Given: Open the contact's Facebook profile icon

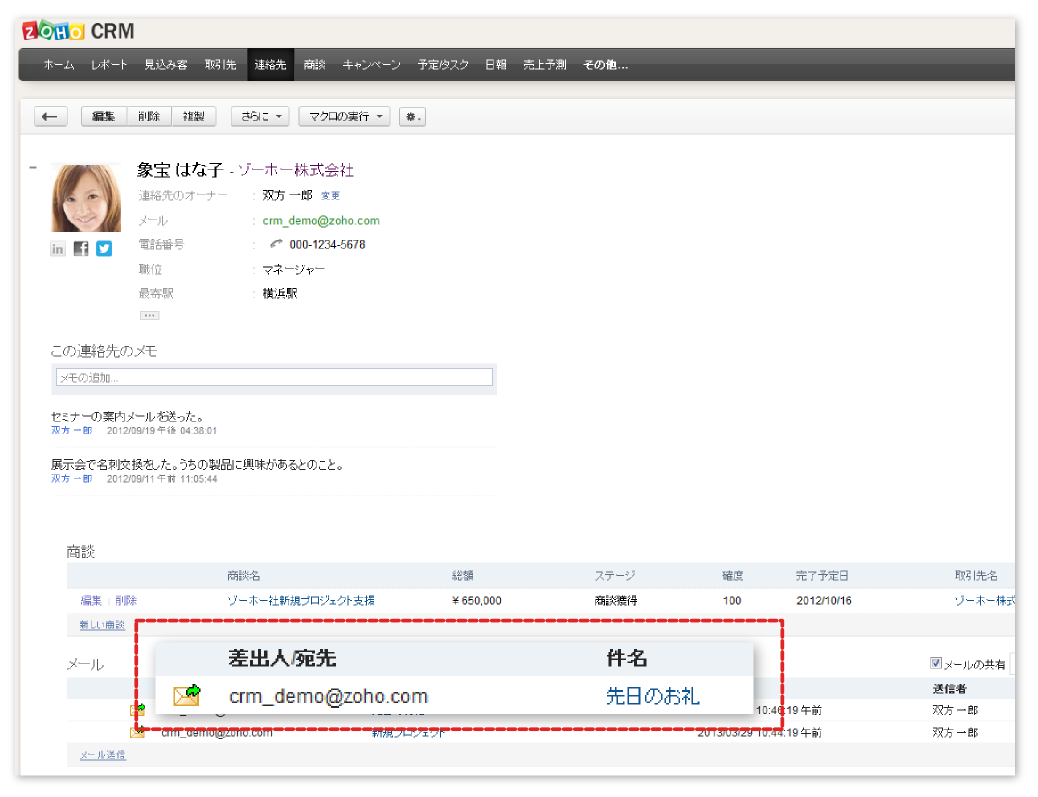Looking at the screenshot, I should click(81, 249).
